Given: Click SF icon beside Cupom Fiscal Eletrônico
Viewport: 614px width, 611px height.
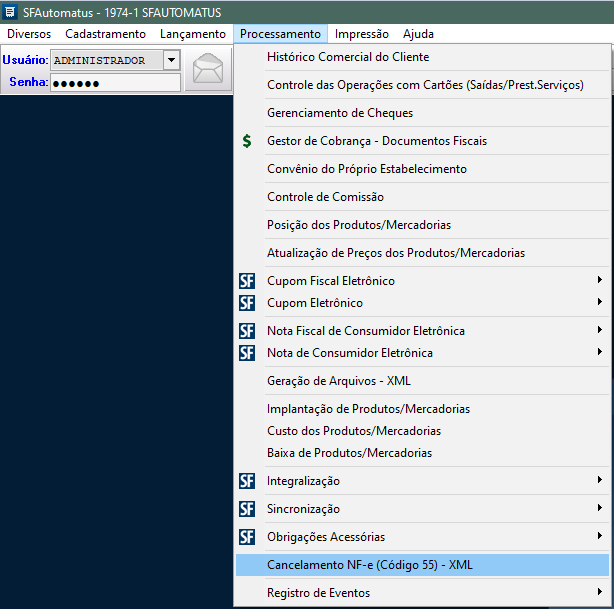Looking at the screenshot, I should pos(247,281).
